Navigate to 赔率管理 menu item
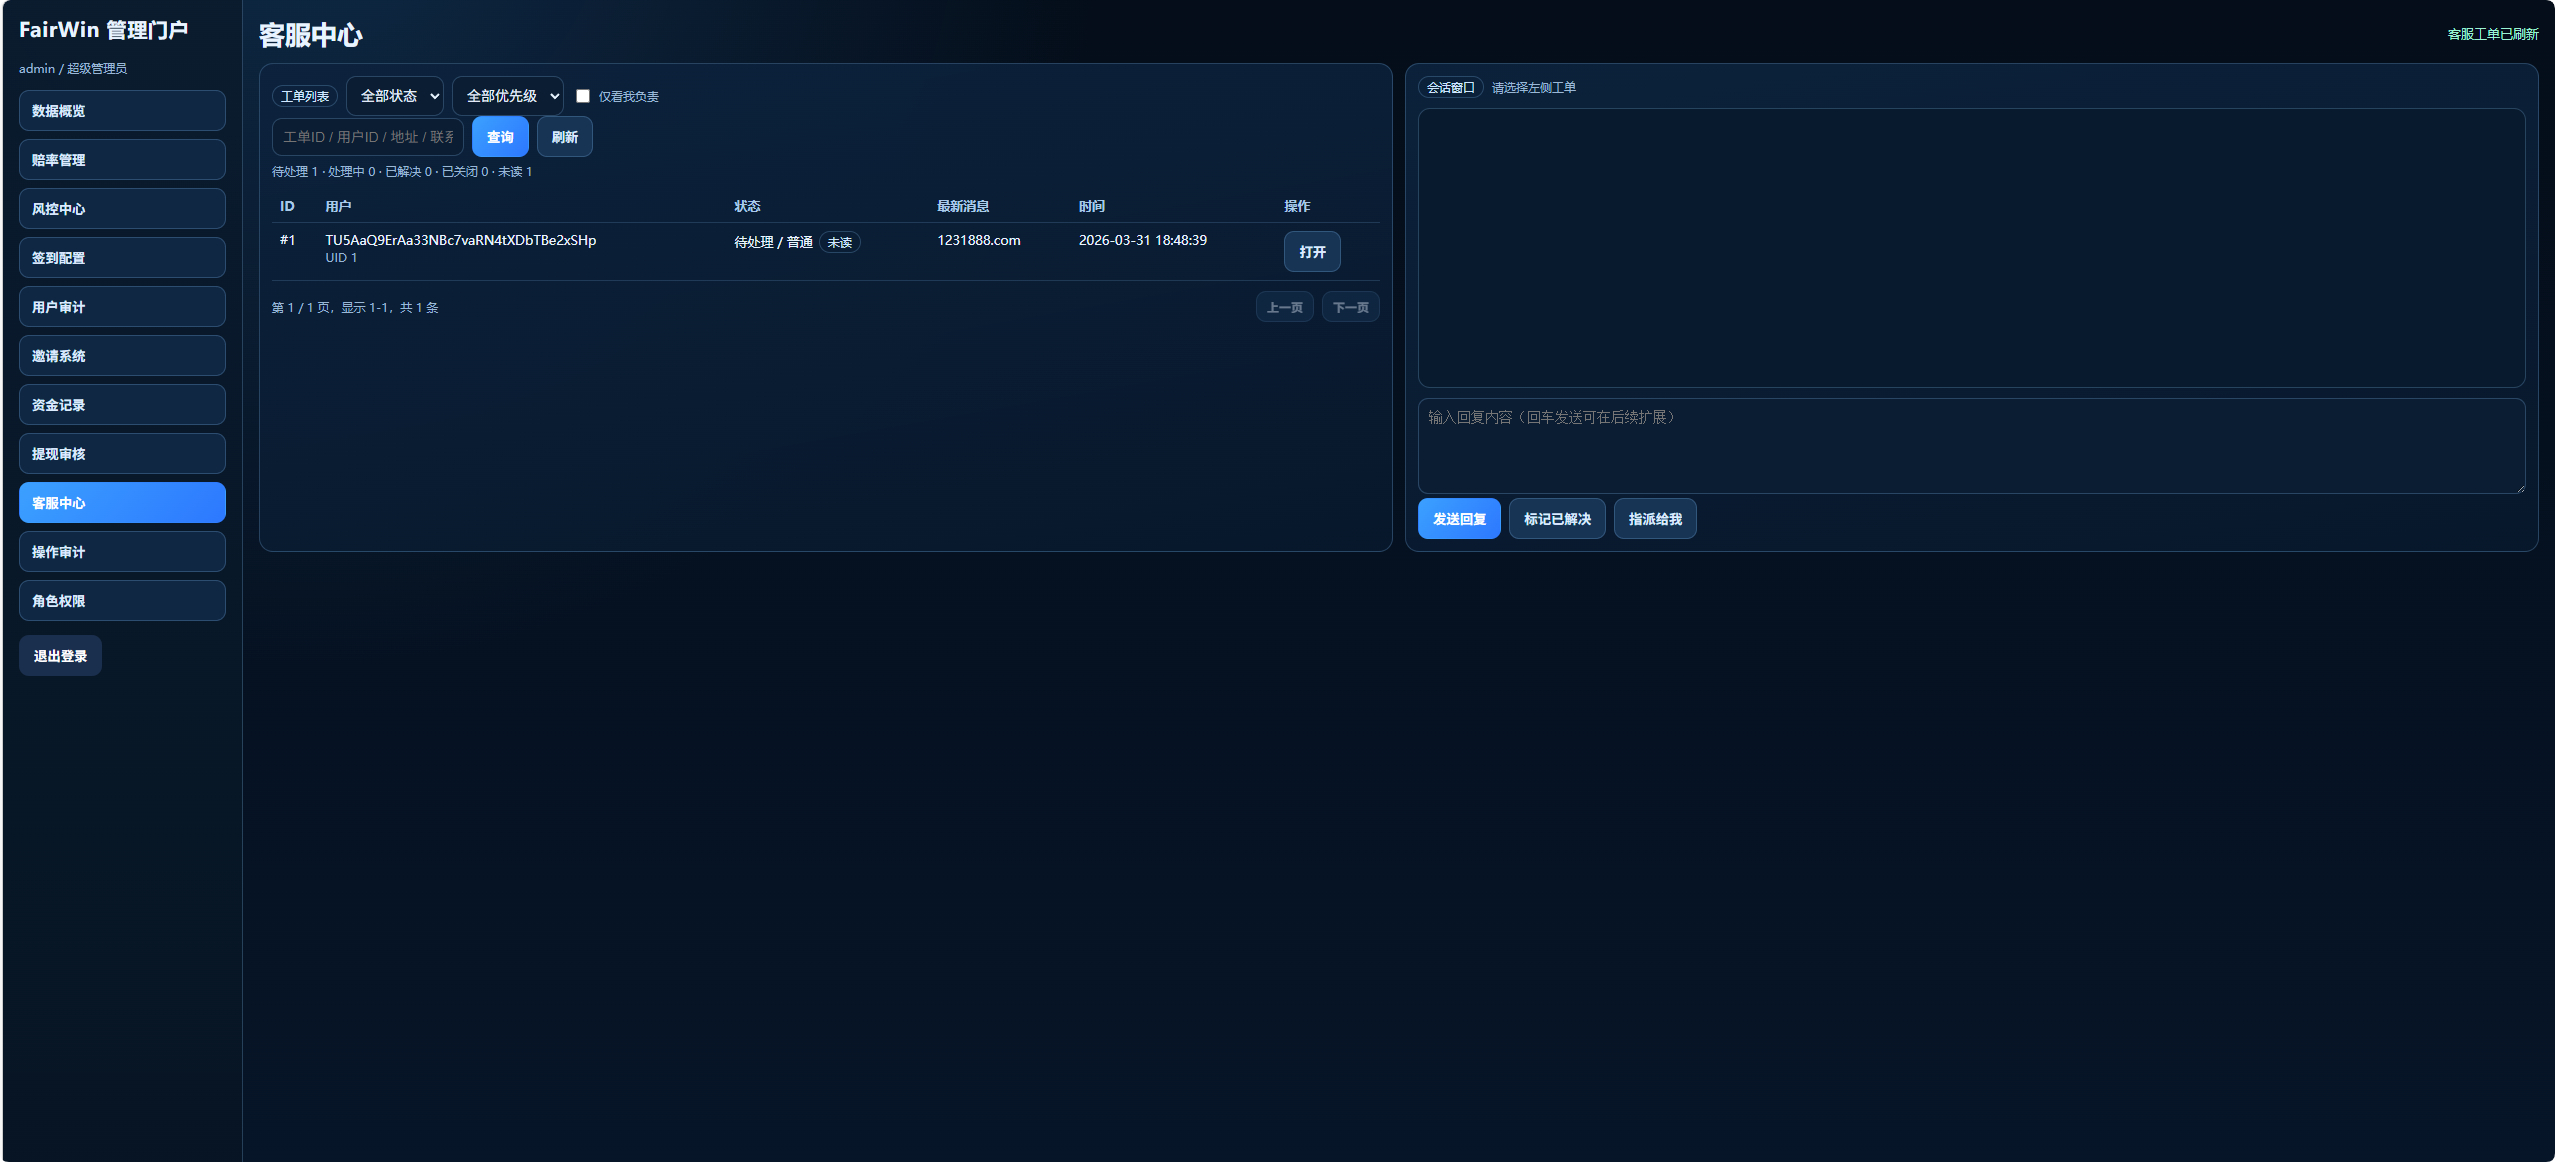The image size is (2555, 1162). [122, 160]
